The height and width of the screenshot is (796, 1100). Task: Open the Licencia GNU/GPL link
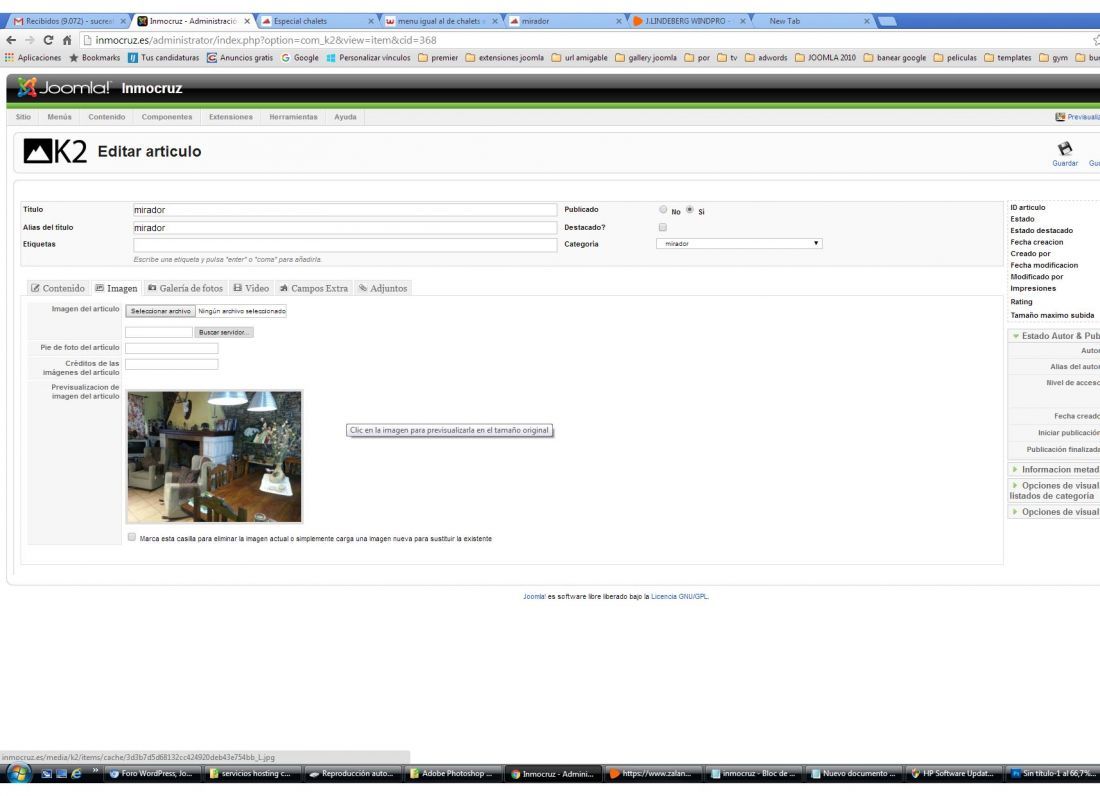[x=680, y=596]
